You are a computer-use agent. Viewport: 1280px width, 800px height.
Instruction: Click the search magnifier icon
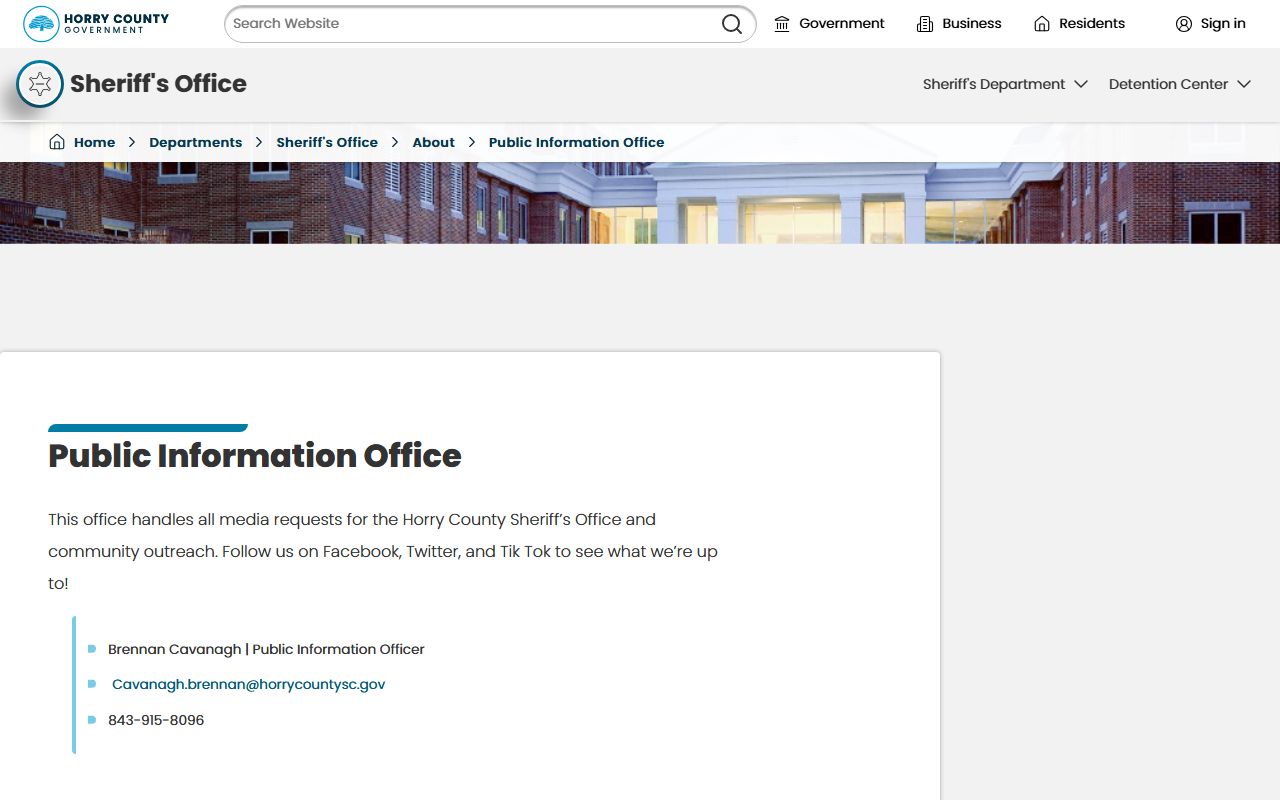tap(732, 24)
